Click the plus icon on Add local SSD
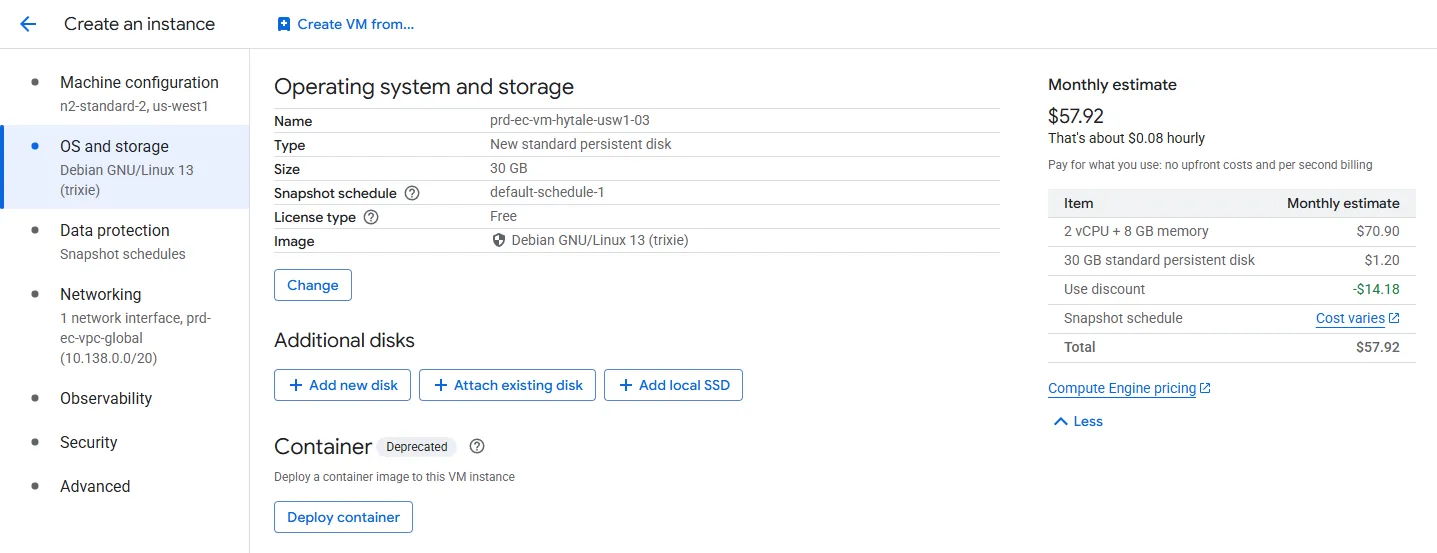 625,385
